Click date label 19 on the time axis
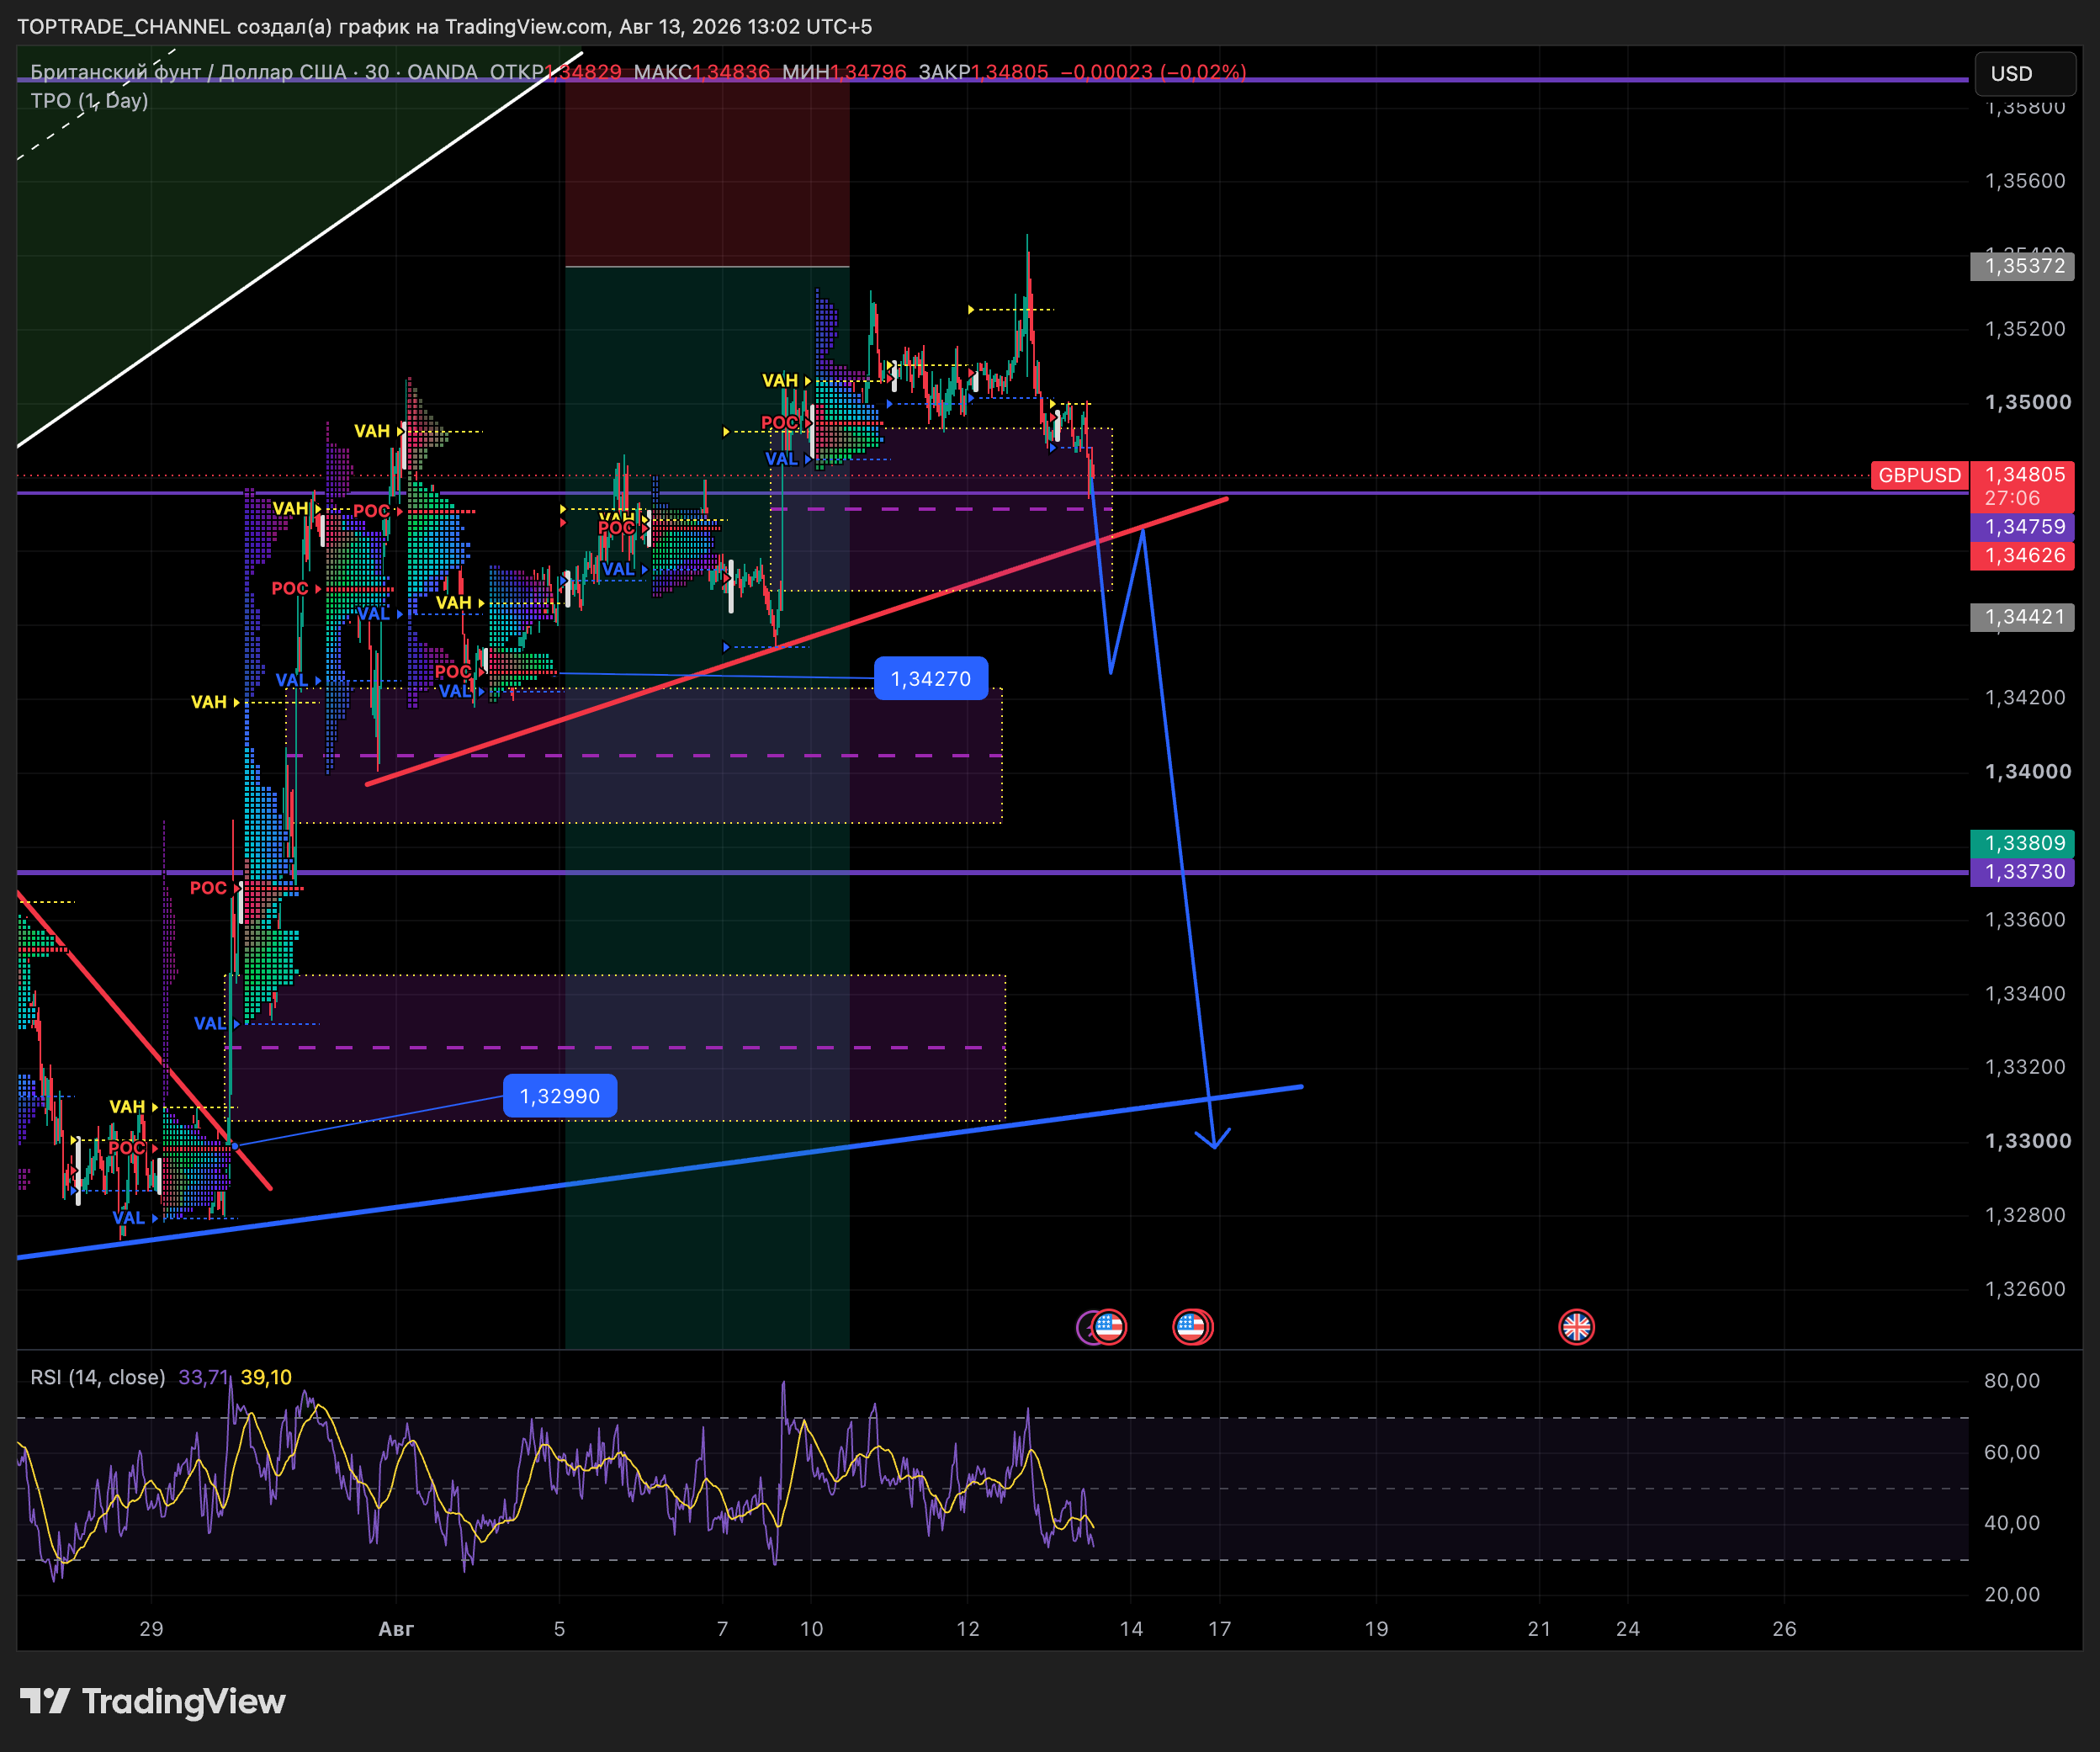Viewport: 2100px width, 1752px height. pos(1376,1629)
